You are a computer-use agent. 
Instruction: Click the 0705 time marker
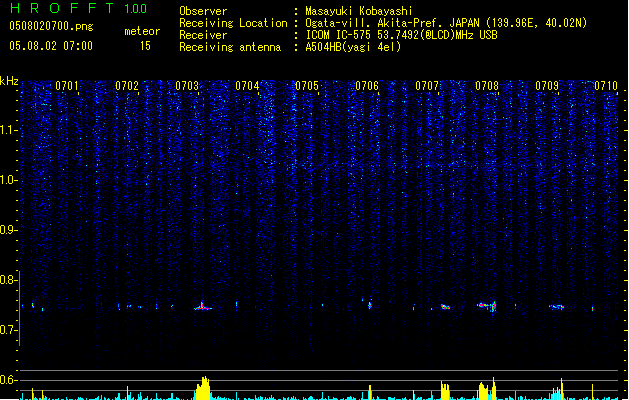coord(307,86)
